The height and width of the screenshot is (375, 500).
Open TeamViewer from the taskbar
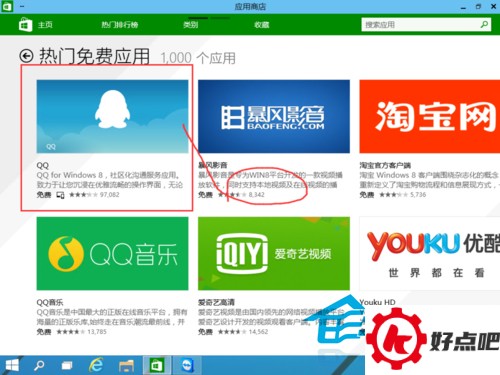[x=188, y=365]
